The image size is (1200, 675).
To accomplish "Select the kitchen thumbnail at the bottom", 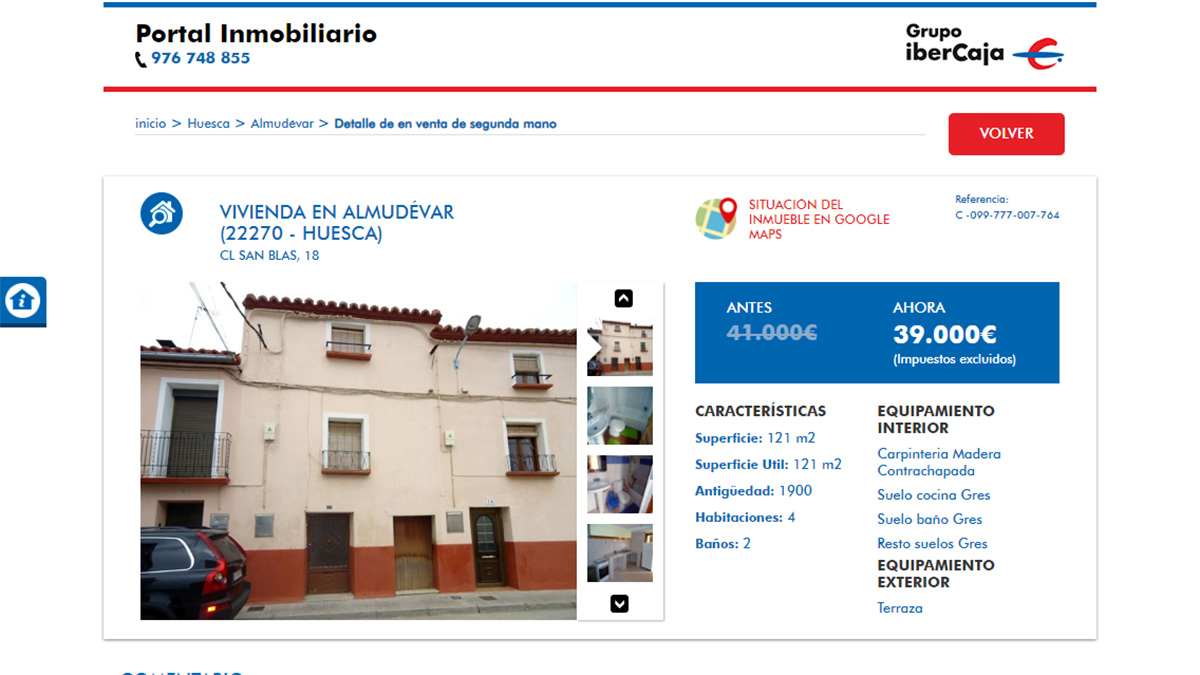I will pyautogui.click(x=619, y=552).
